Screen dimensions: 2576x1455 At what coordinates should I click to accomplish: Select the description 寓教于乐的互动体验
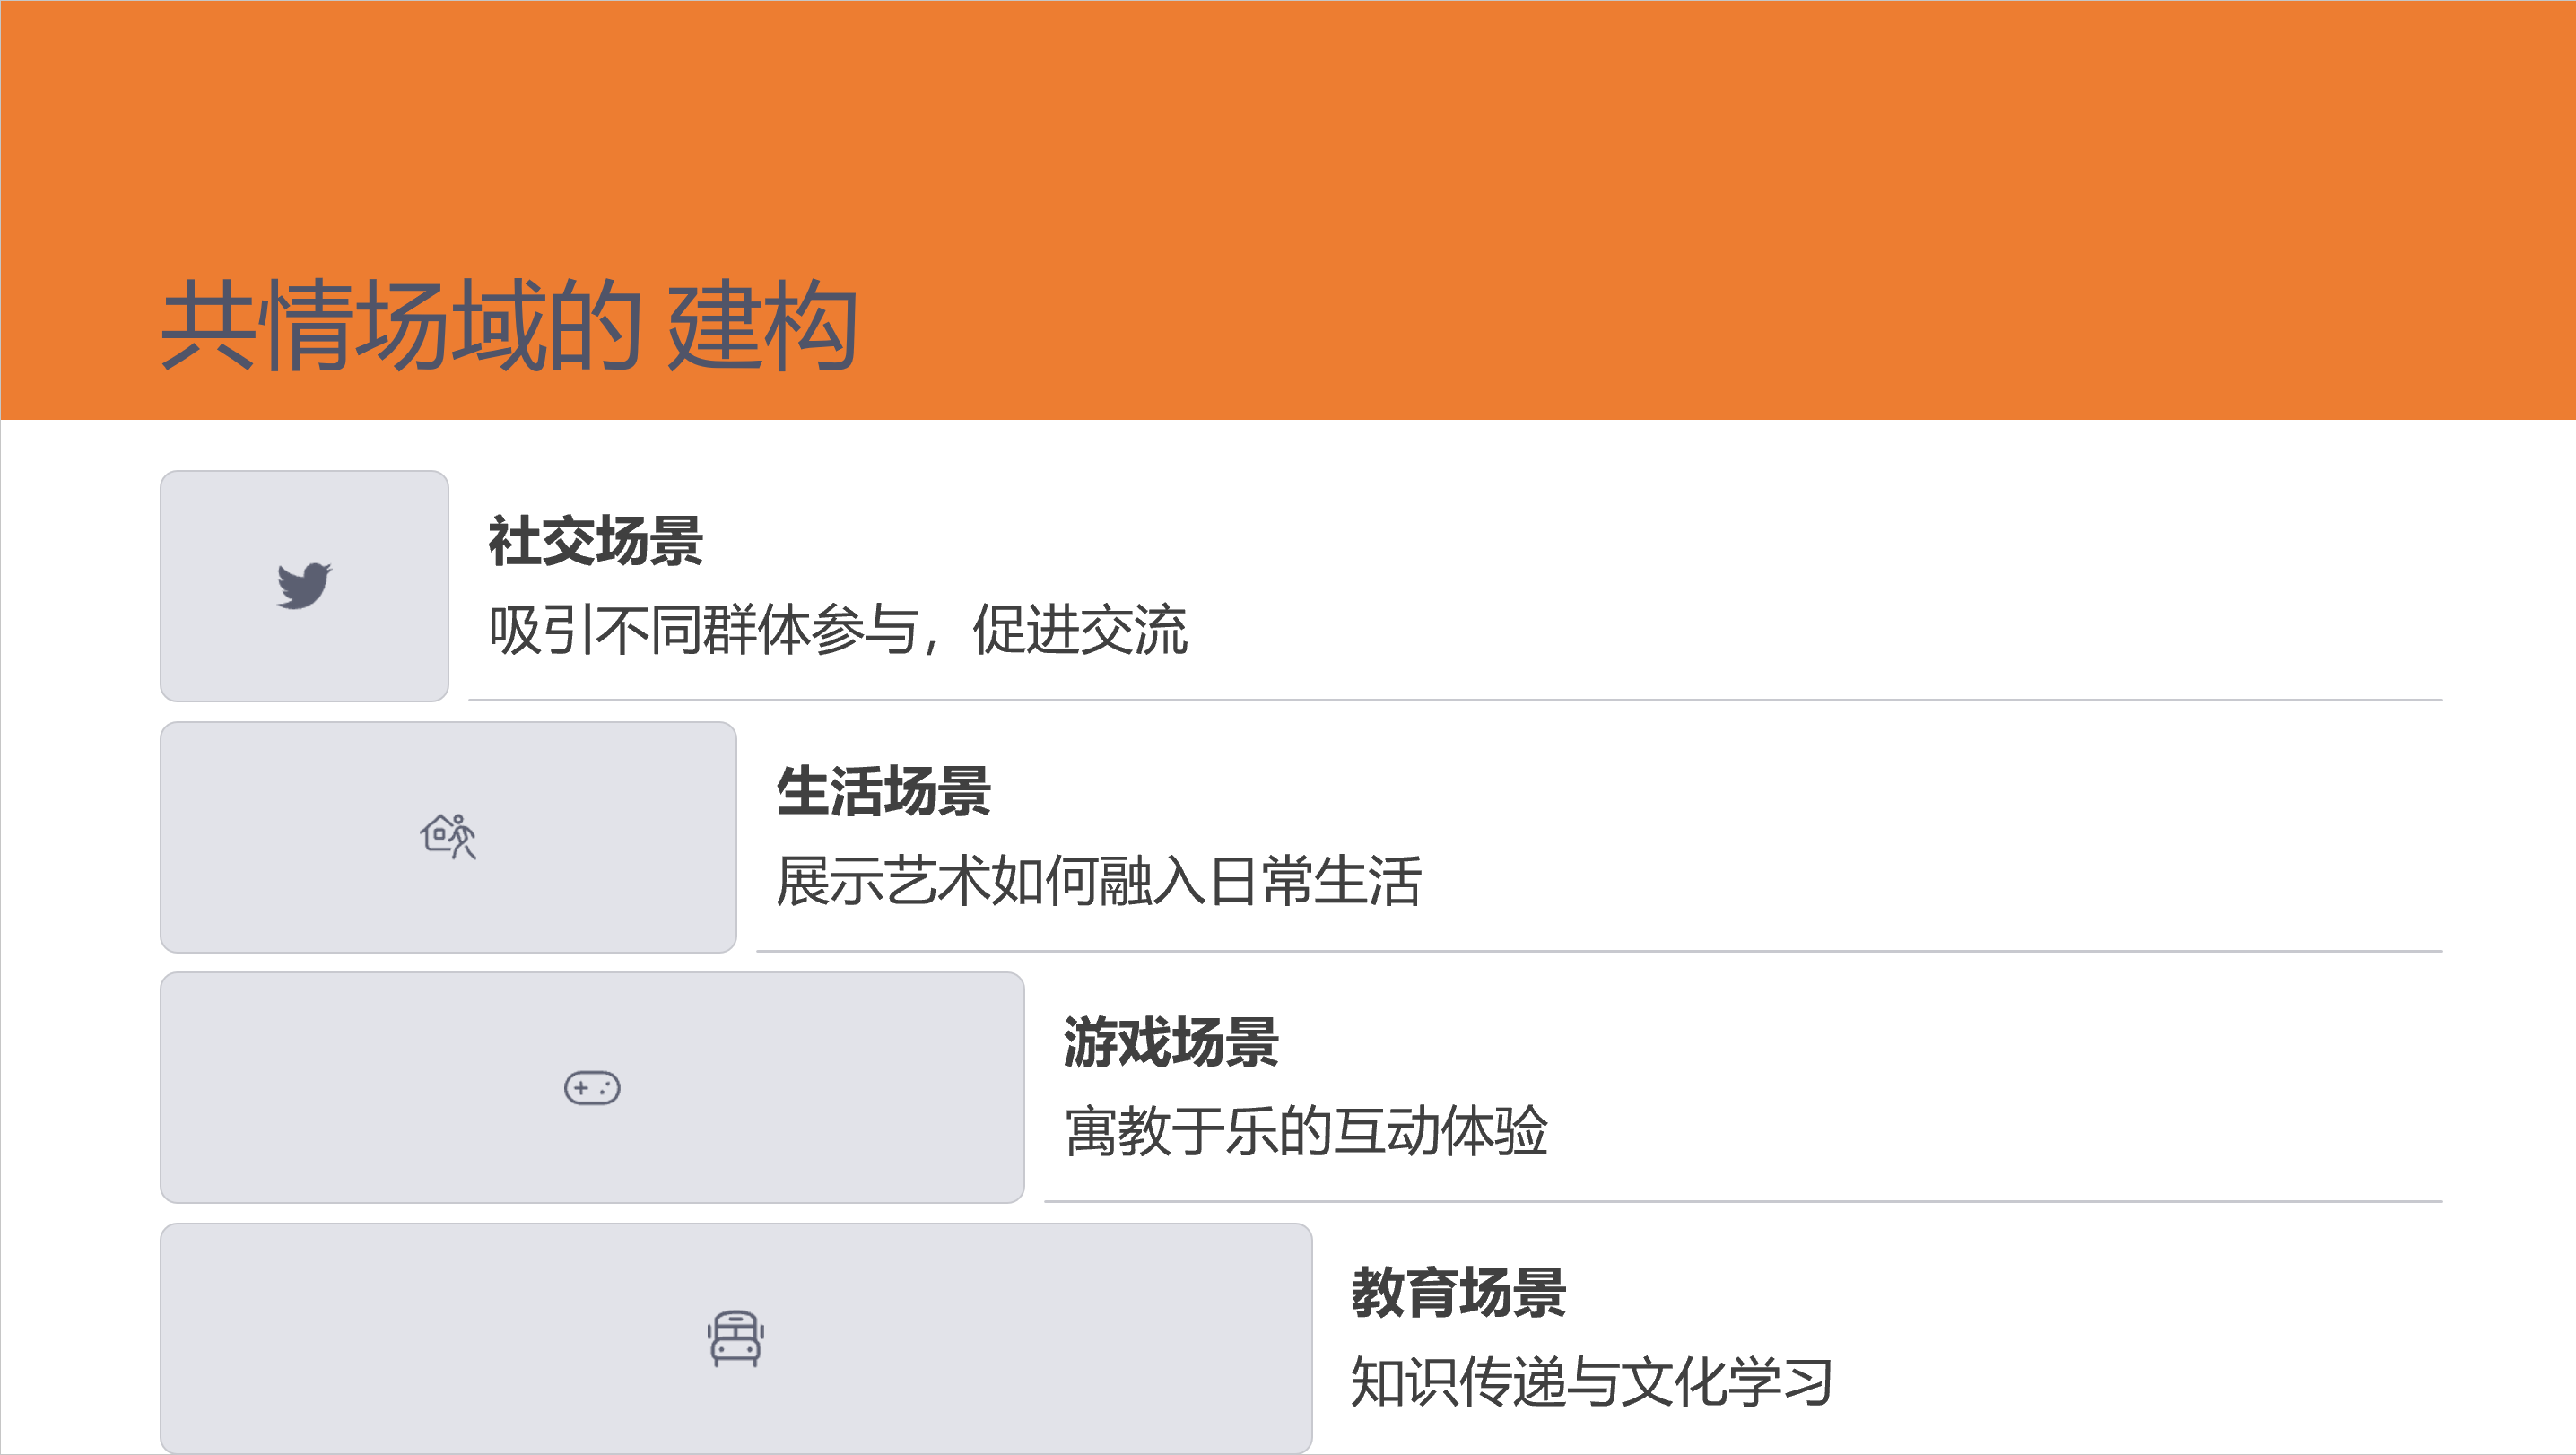[x=1306, y=1132]
